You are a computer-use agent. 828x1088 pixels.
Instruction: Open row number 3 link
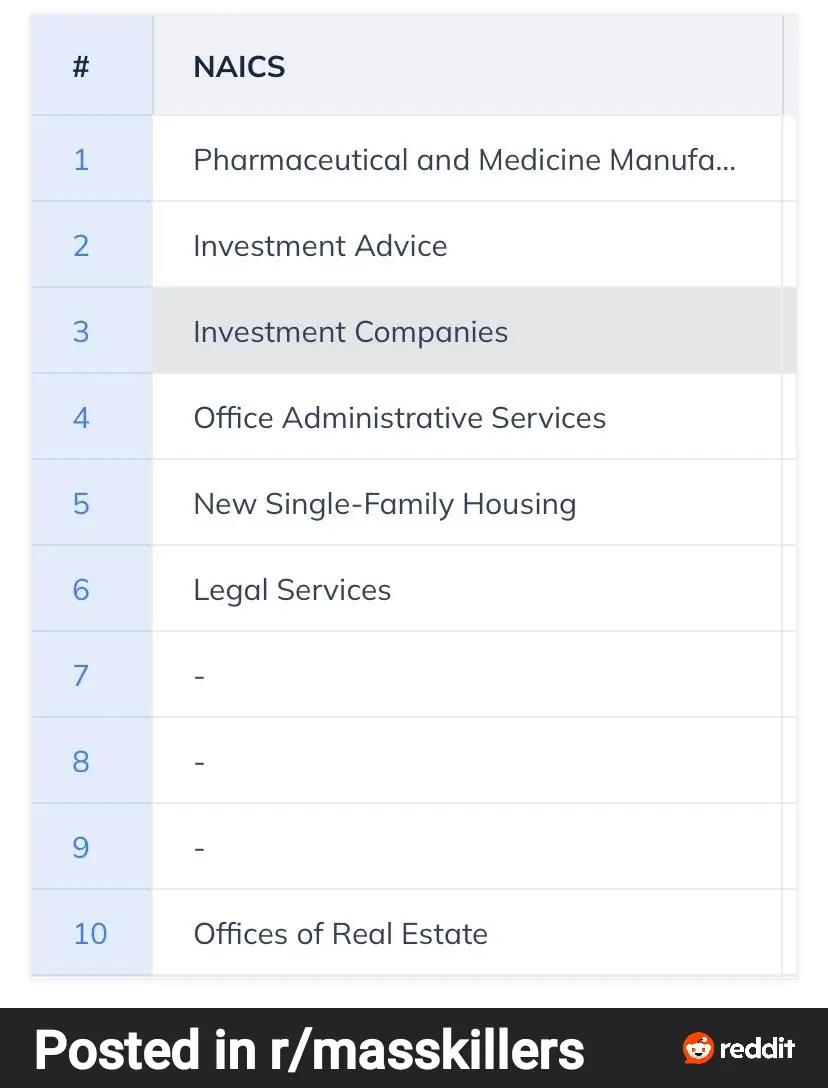pos(81,332)
